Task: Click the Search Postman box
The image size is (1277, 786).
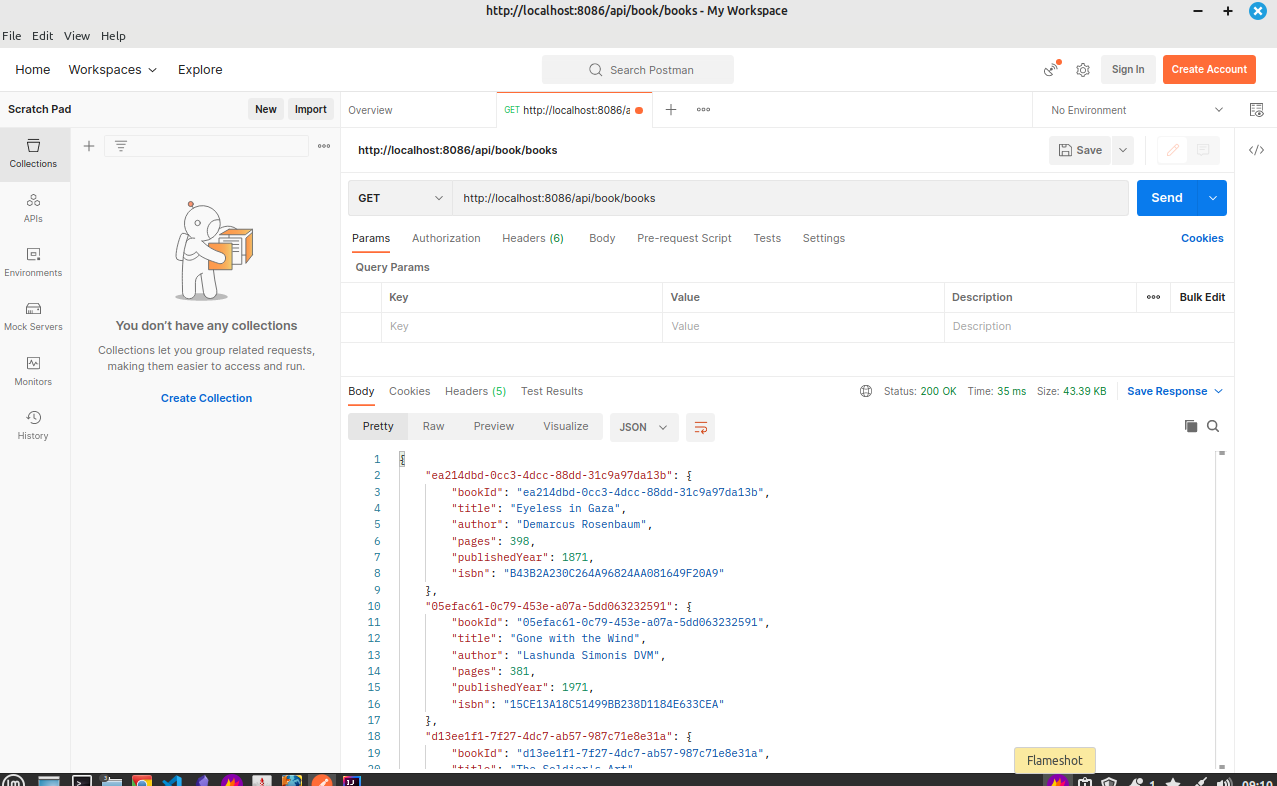Action: tap(638, 70)
